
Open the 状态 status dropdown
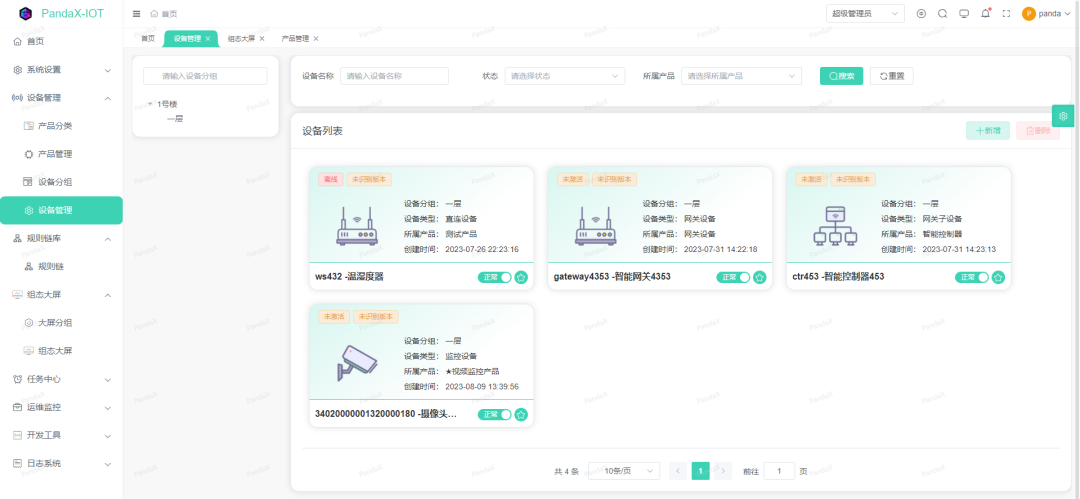pos(564,76)
